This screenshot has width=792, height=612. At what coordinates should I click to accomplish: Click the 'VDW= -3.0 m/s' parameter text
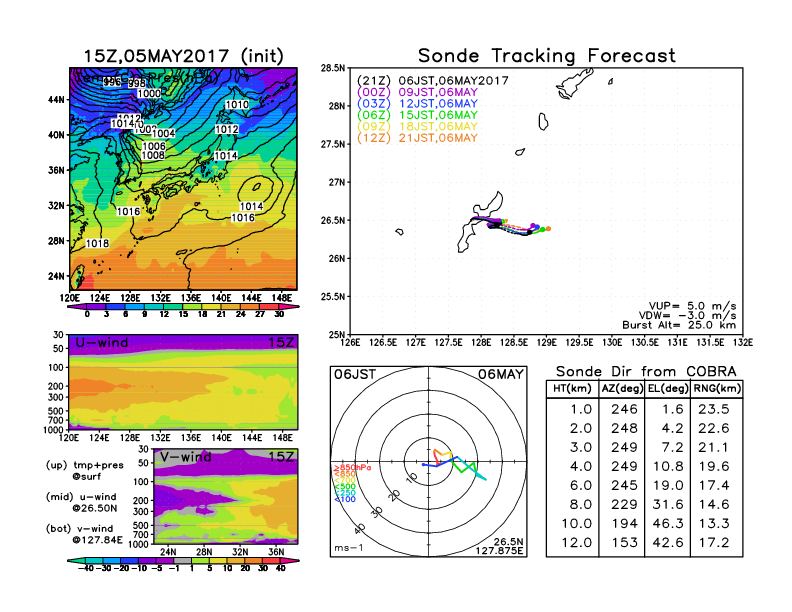(687, 316)
